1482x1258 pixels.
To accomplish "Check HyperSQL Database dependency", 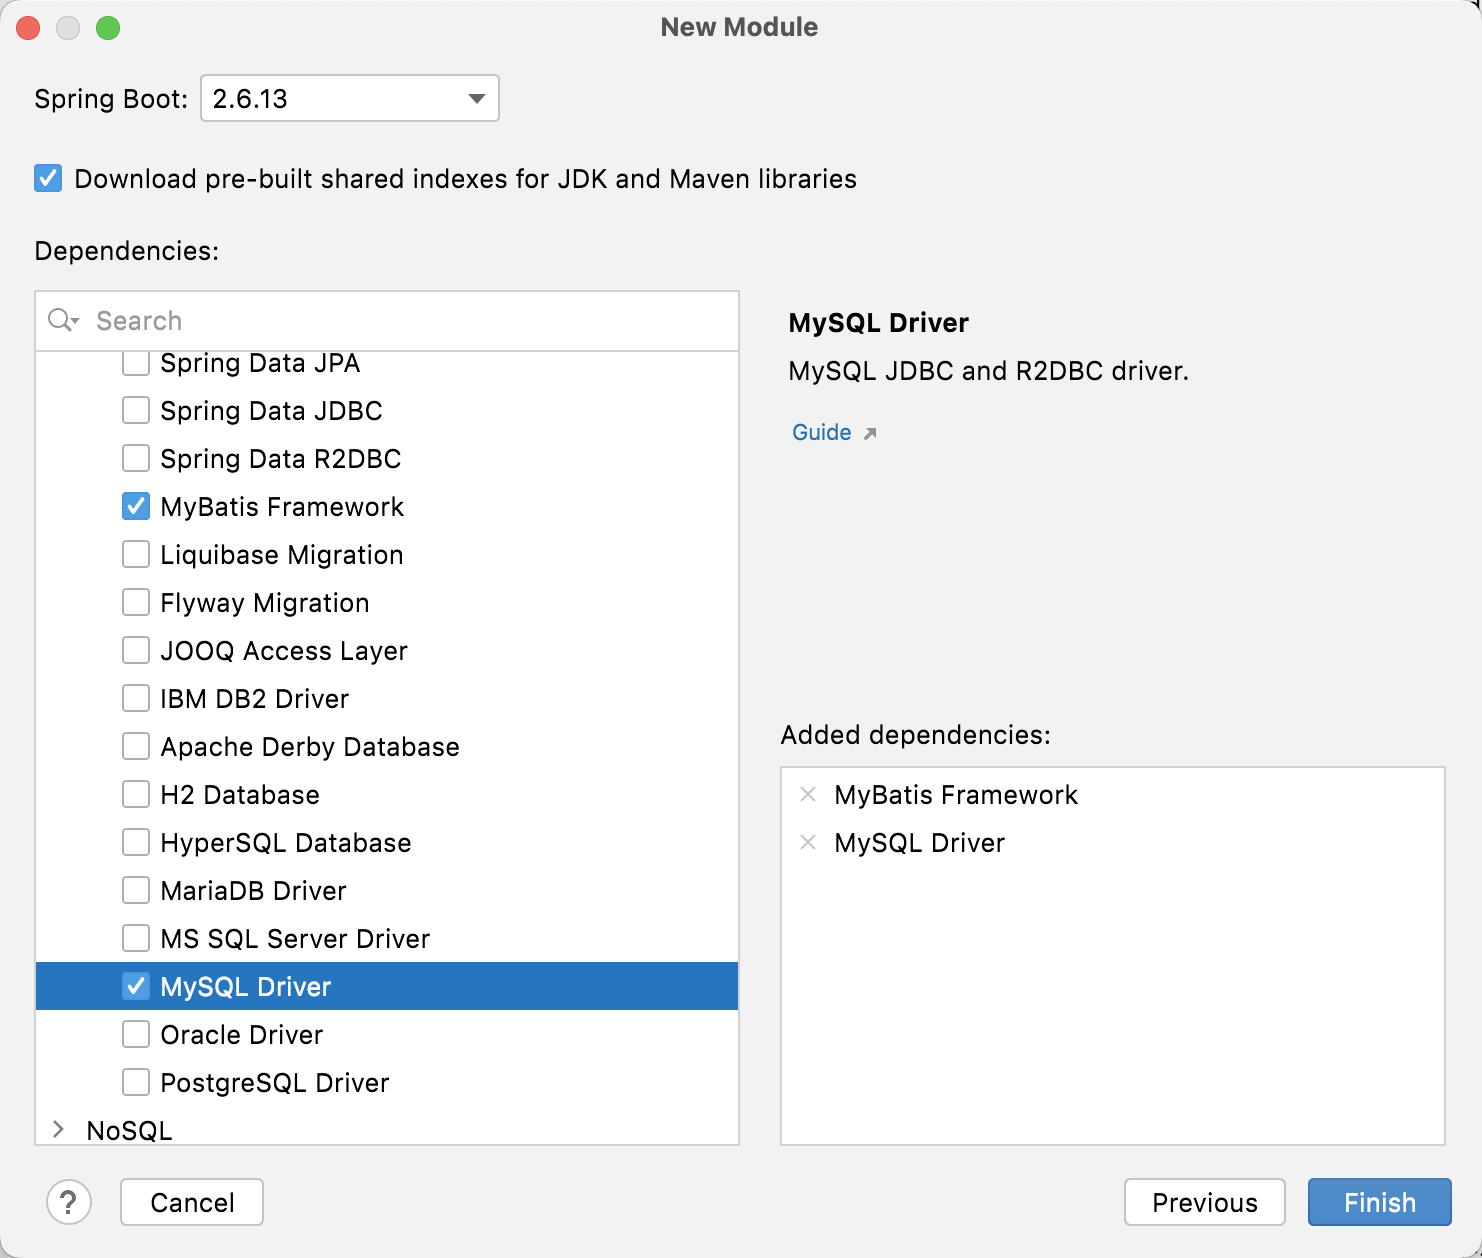I will coord(136,842).
